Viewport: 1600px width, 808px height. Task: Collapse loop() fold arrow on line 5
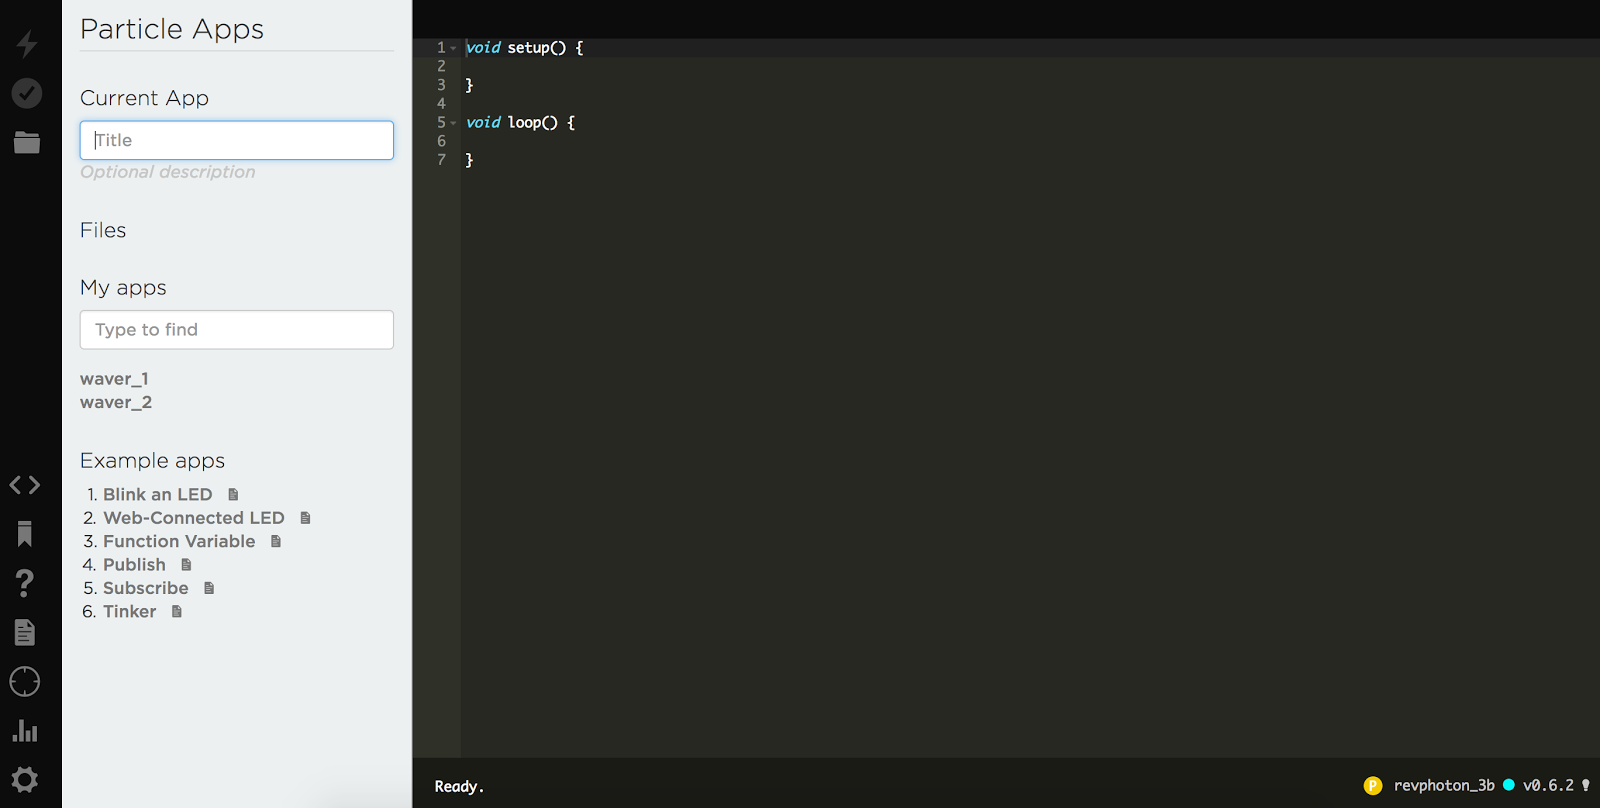click(453, 123)
